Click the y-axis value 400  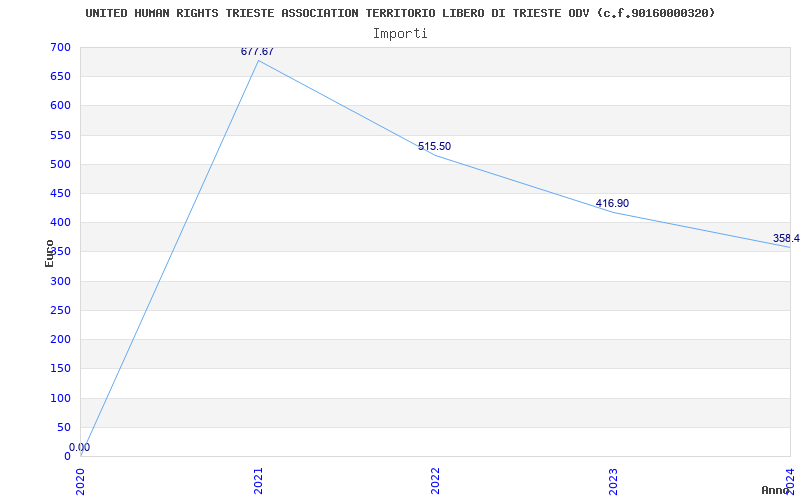point(61,222)
